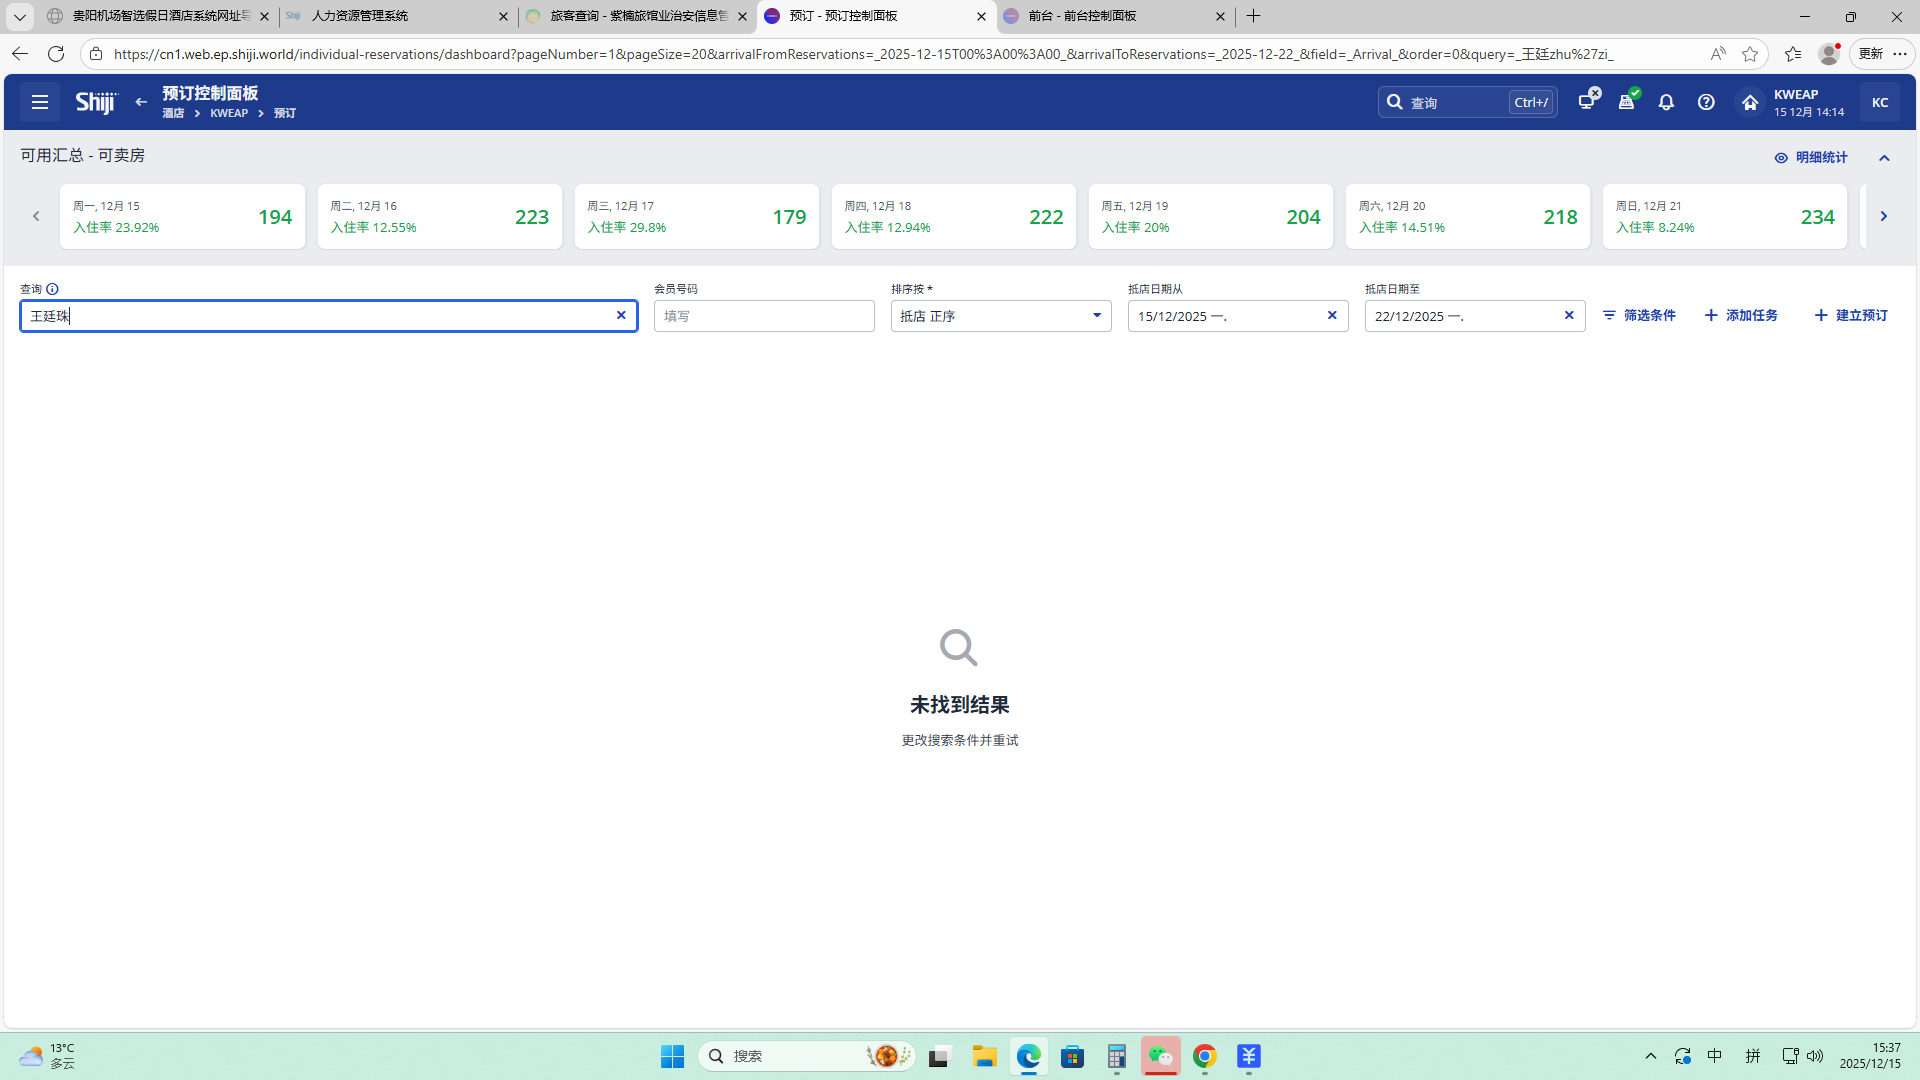Collapse the availability summary panel

1884,158
